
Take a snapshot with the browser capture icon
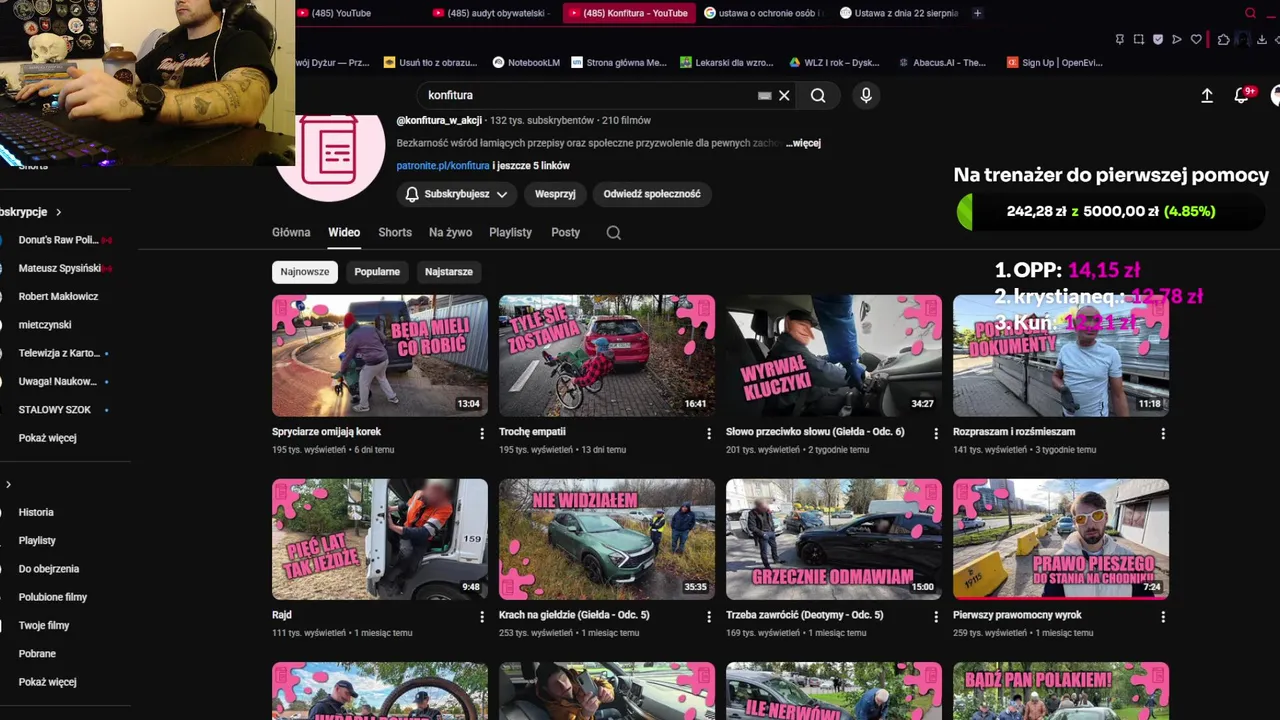[x=1138, y=40]
